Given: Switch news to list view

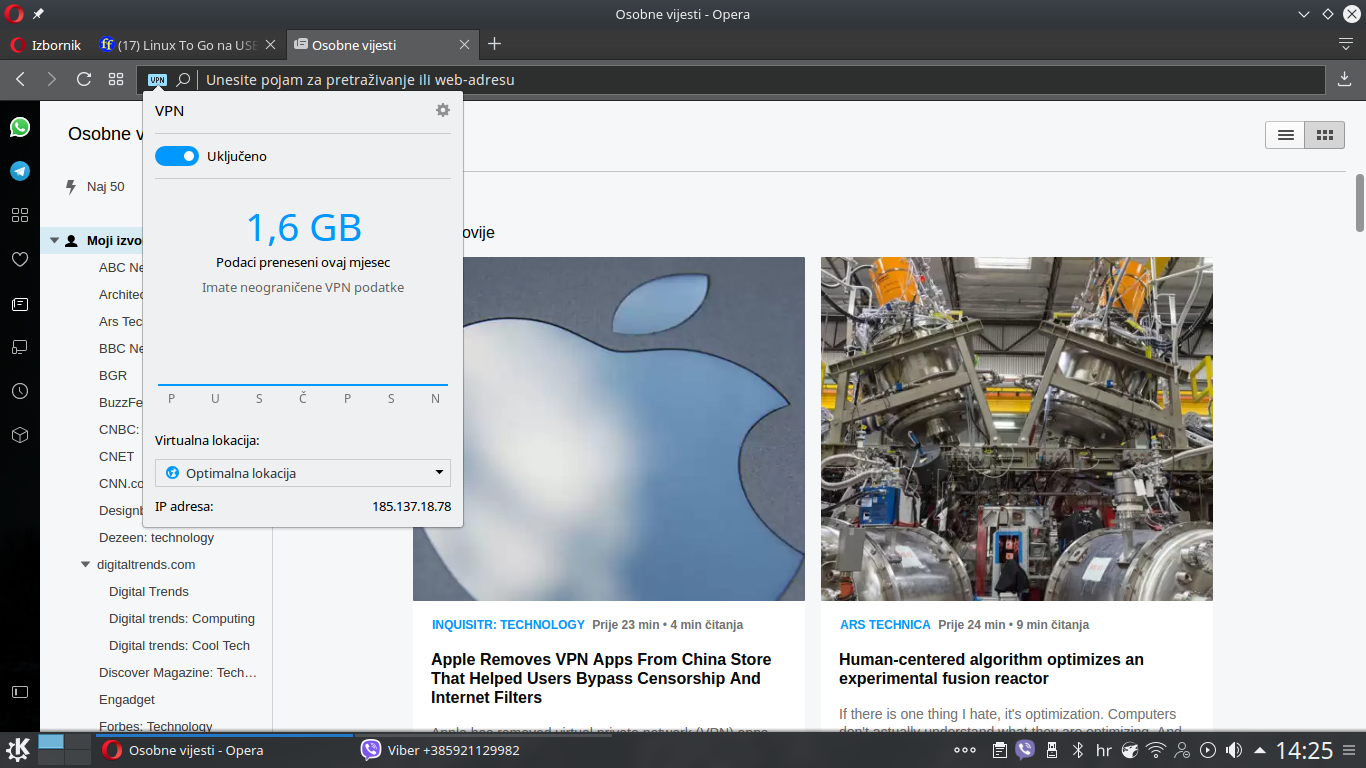Looking at the screenshot, I should (1285, 135).
